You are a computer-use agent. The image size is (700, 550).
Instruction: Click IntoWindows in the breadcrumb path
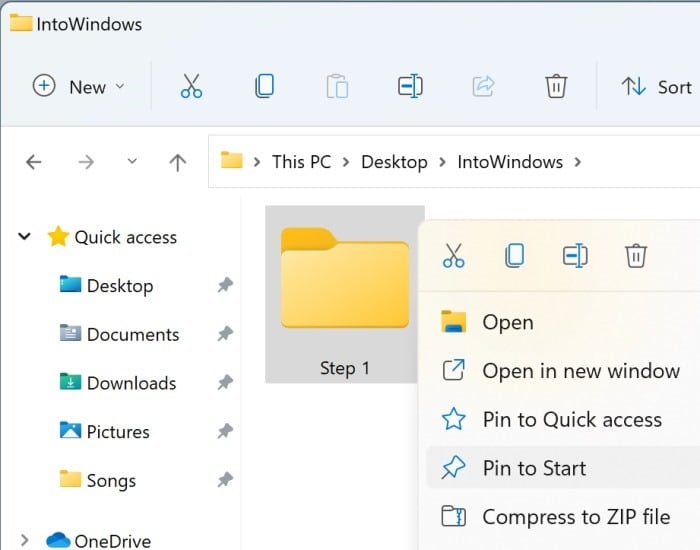pos(510,162)
